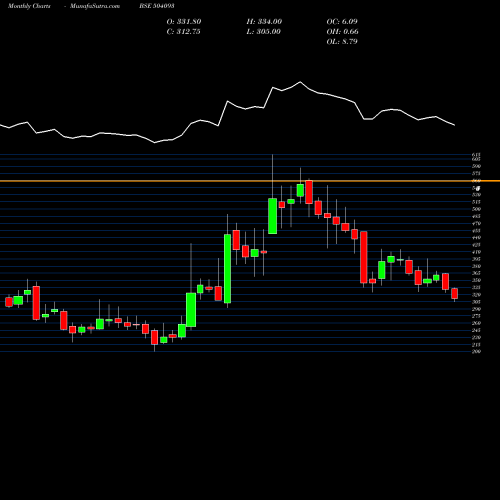This screenshot has height=500, width=500.
Task: Click the 440 price axis label
Action: click(476, 238)
